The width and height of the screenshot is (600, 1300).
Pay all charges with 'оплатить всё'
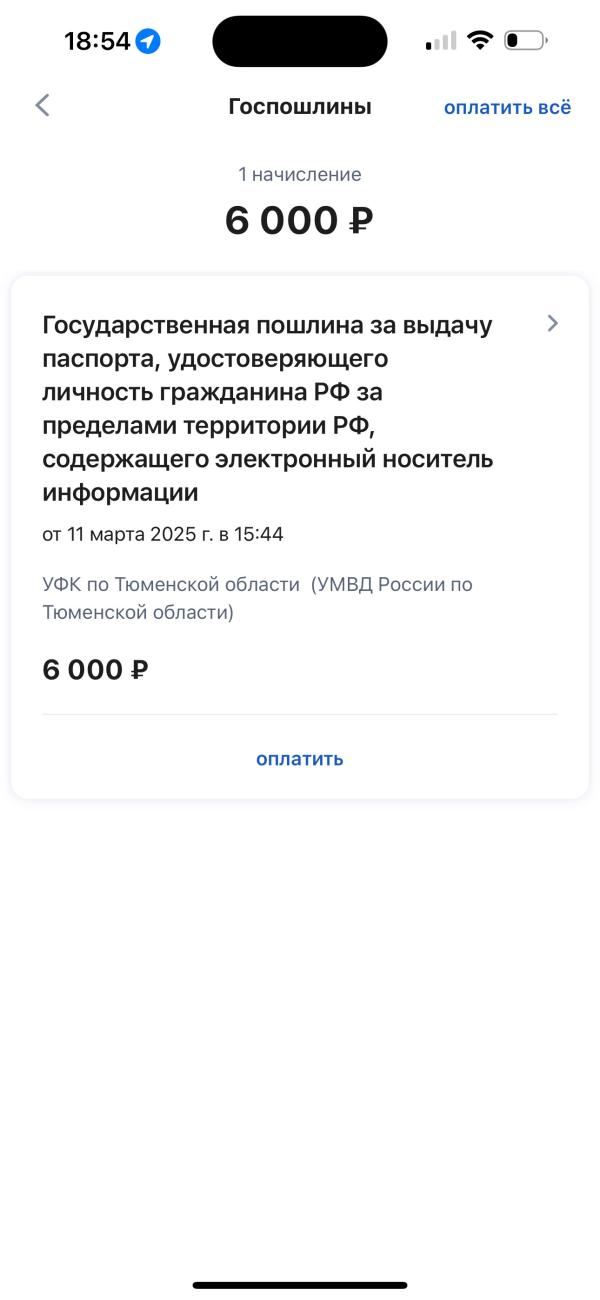click(507, 107)
